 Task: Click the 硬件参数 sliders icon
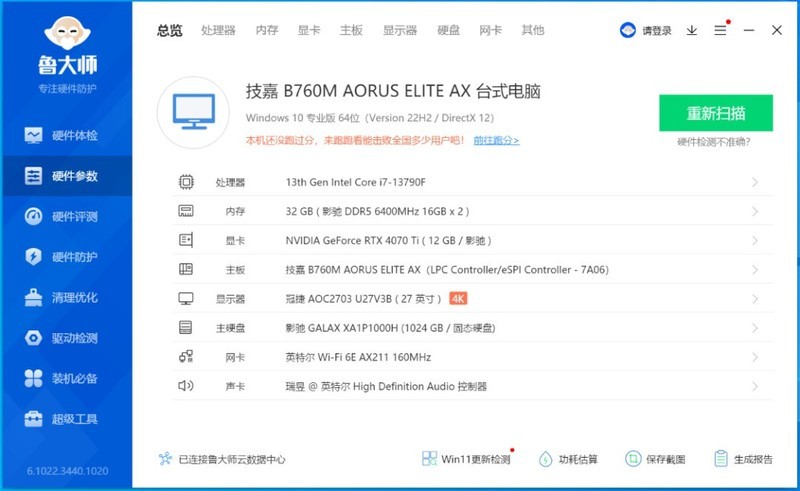(33, 176)
